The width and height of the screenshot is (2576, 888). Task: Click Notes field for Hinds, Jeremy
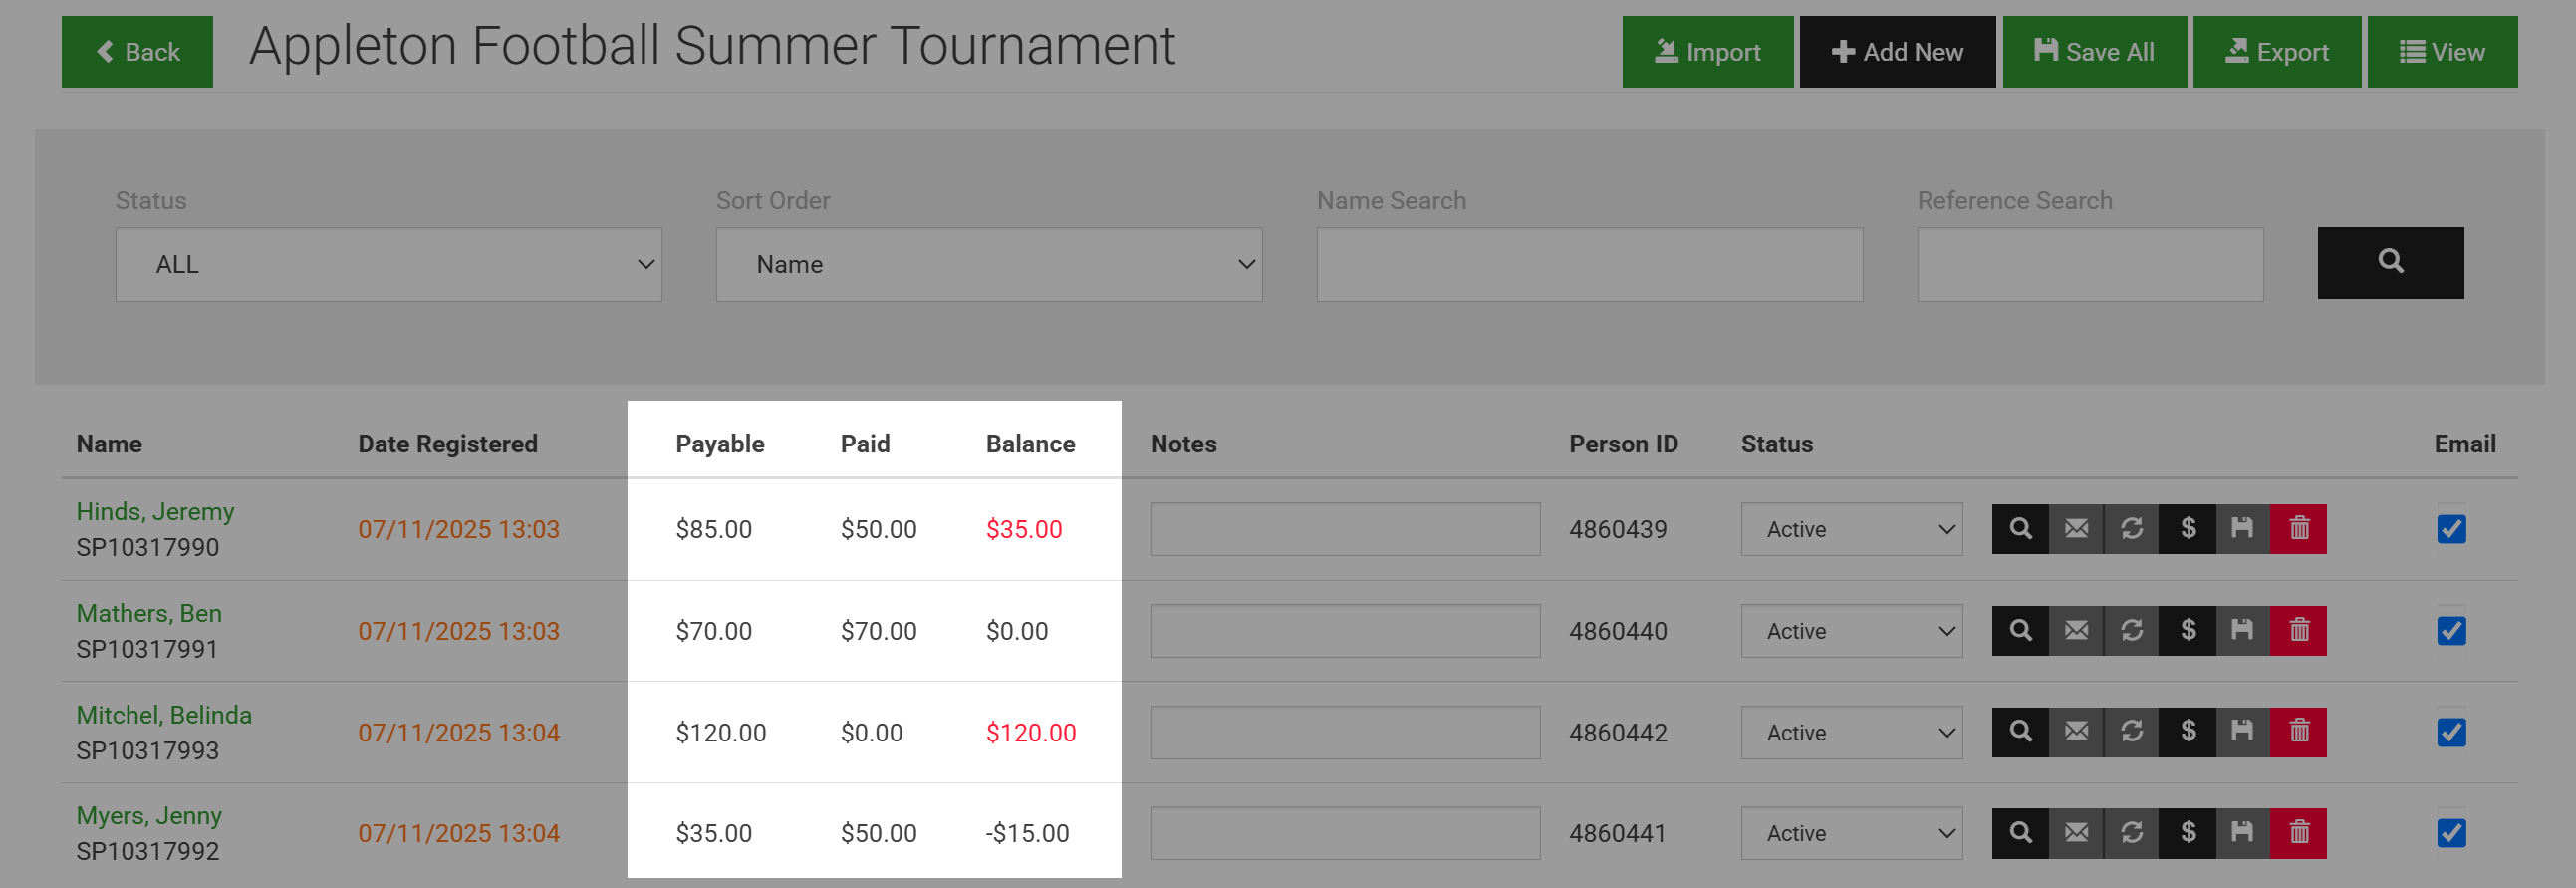[1345, 529]
